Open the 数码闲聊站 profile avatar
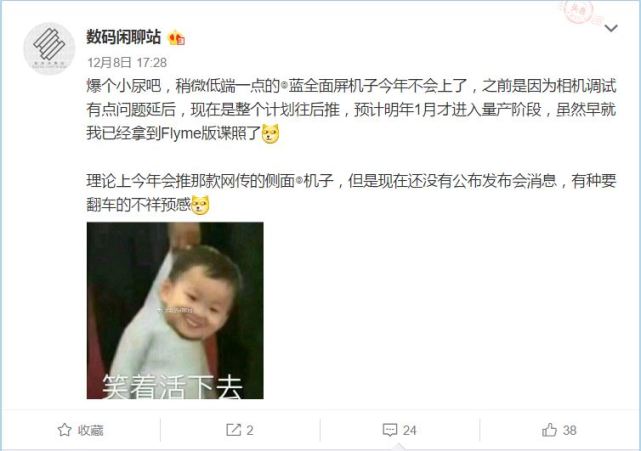This screenshot has height=451, width=641. pos(49,49)
